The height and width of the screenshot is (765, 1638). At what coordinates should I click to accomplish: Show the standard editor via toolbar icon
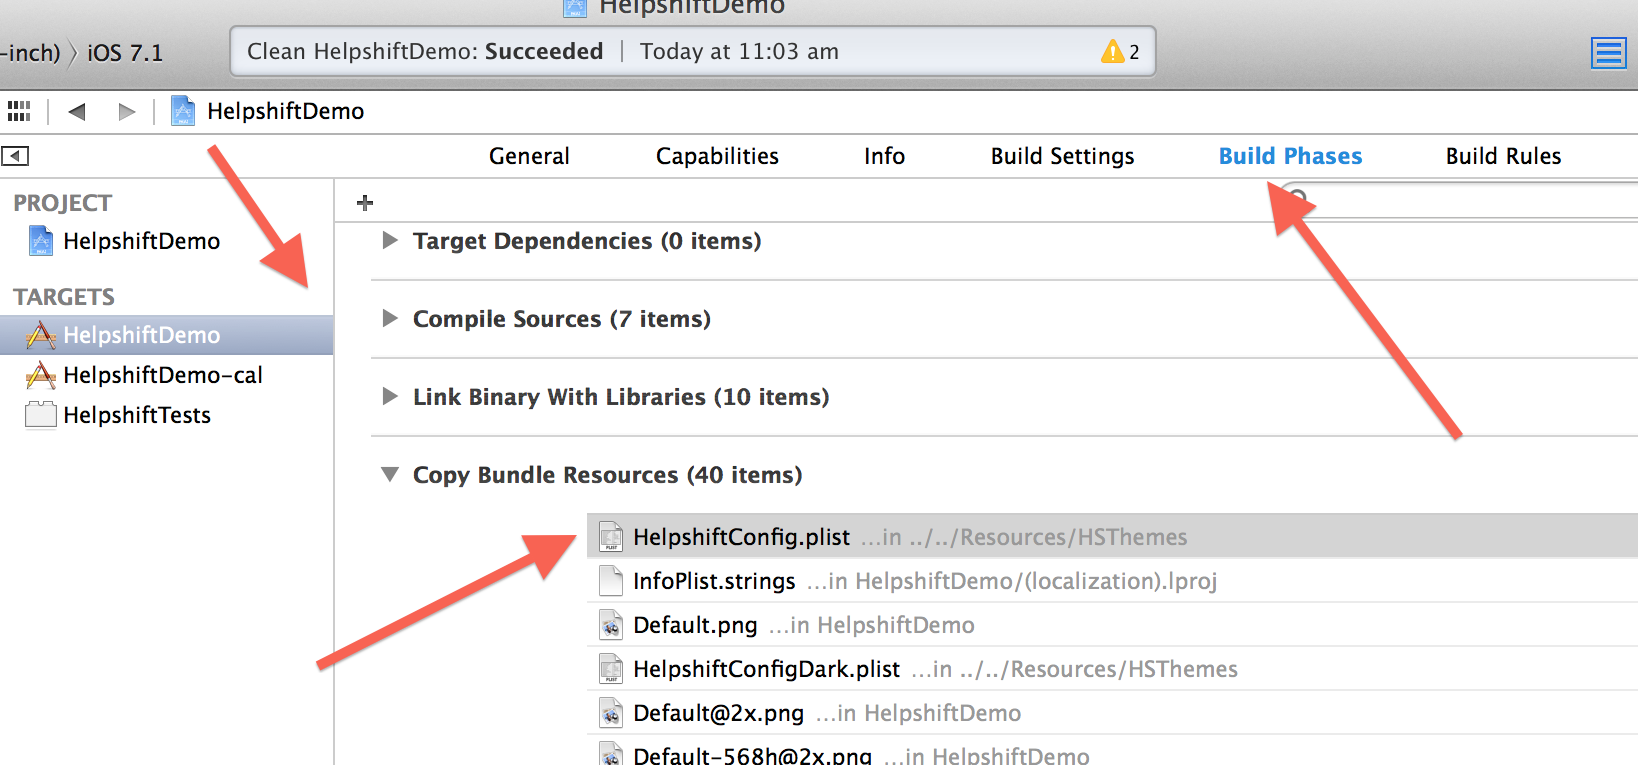click(x=1608, y=53)
